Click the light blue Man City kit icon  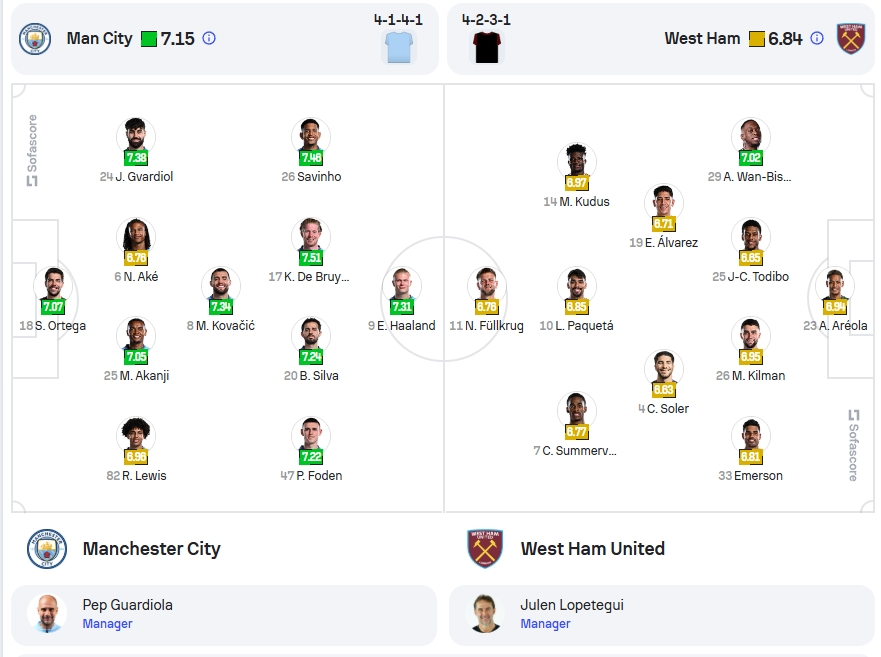tap(399, 47)
